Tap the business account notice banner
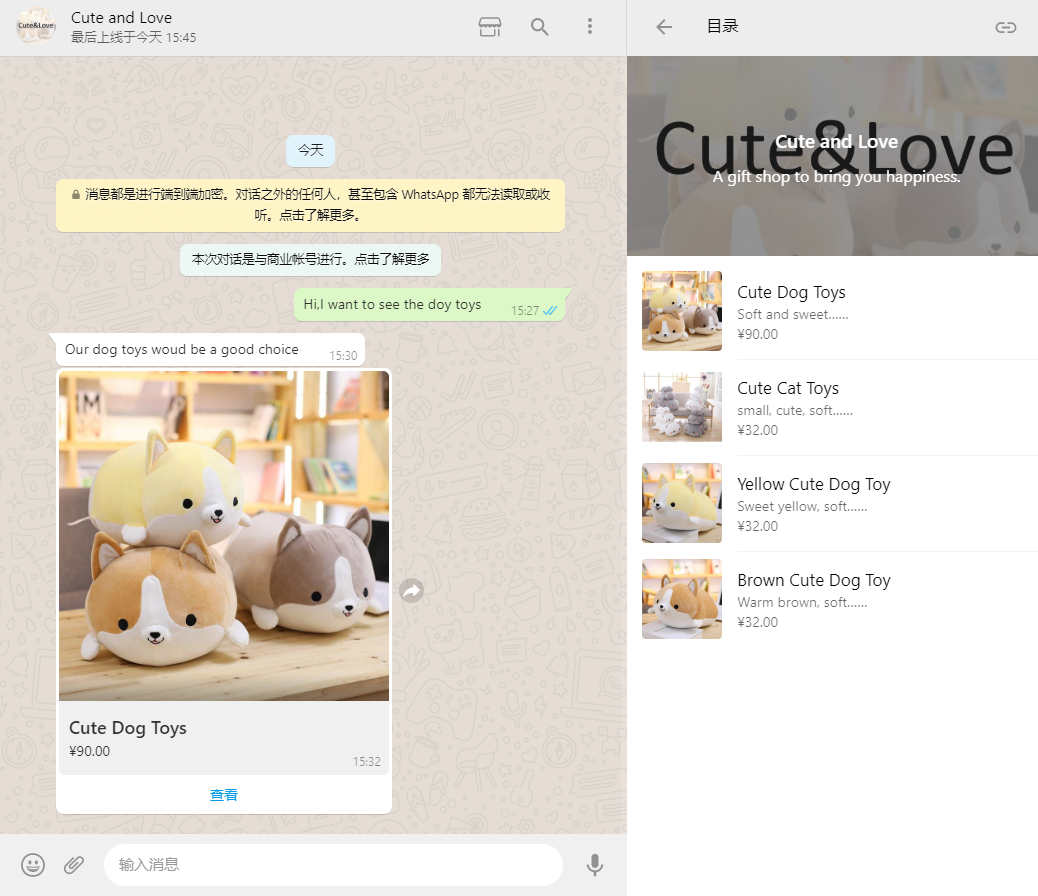The image size is (1038, 896). click(310, 259)
